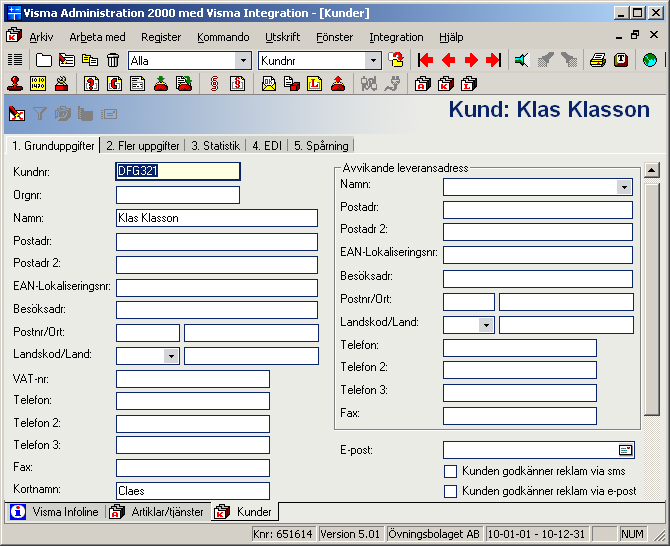Image resolution: width=670 pixels, height=546 pixels.
Task: Click the yellow T button icon
Action: pyautogui.click(x=621, y=60)
